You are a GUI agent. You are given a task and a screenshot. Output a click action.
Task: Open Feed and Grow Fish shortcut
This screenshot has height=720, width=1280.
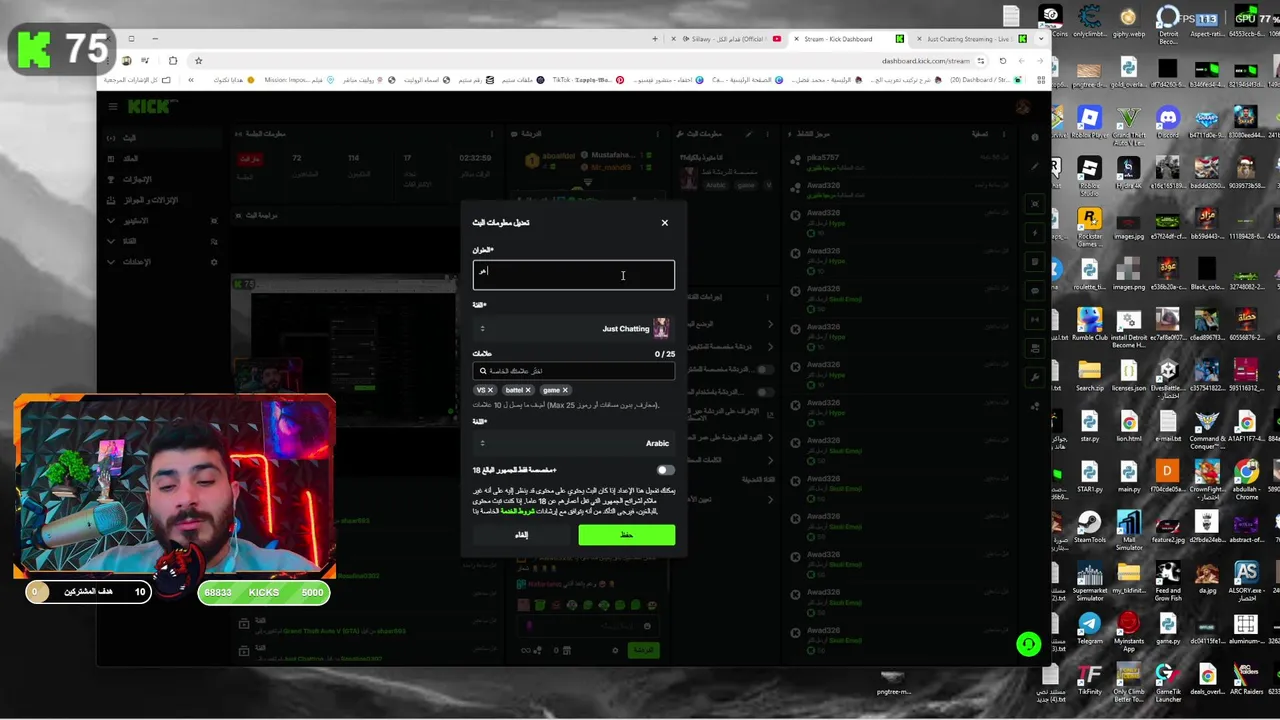tap(1167, 582)
